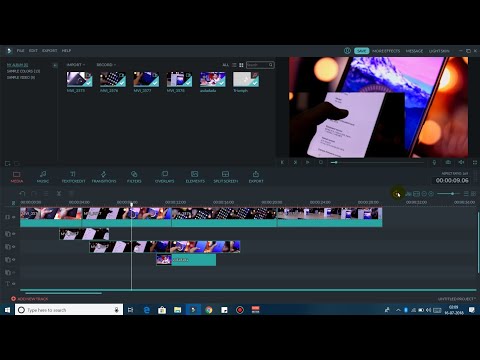Viewport: 480px width, 360px height.
Task: Click the preview progress slider
Action: [377, 162]
